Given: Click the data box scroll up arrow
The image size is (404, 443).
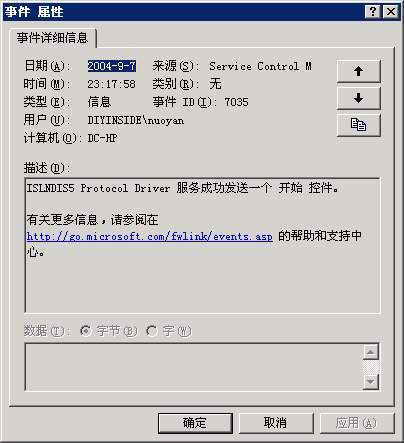Looking at the screenshot, I should [x=371, y=352].
